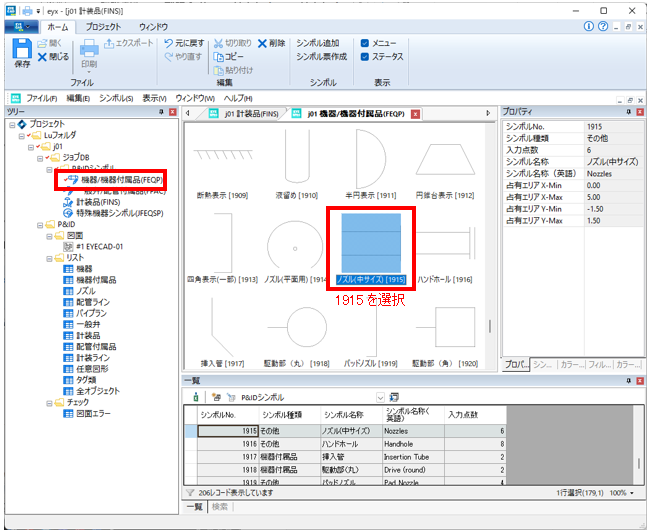Click the 印刷 (Print) ribbon icon
Viewport: 652px width, 532px height.
pyautogui.click(x=89, y=54)
